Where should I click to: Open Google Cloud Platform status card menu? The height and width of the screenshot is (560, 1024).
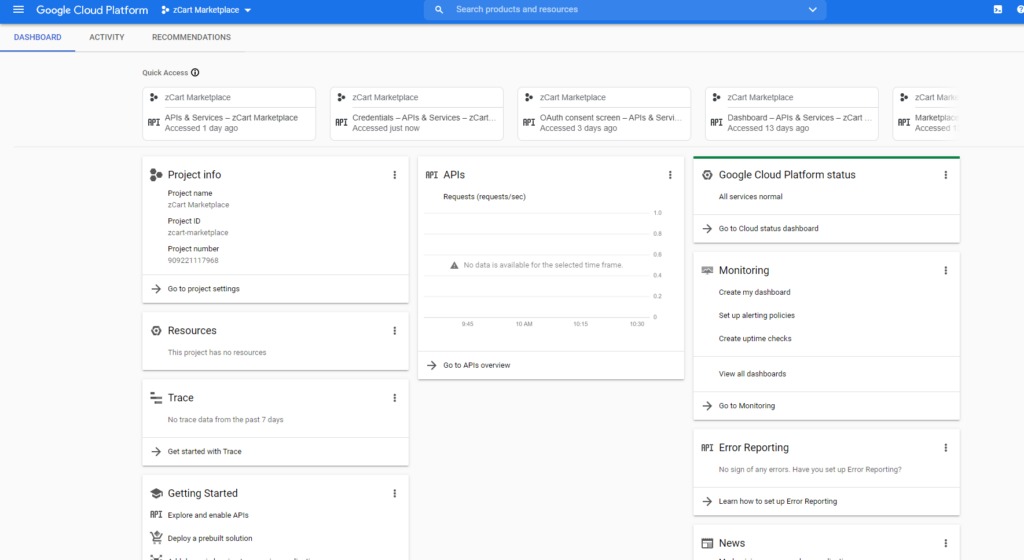pyautogui.click(x=945, y=175)
